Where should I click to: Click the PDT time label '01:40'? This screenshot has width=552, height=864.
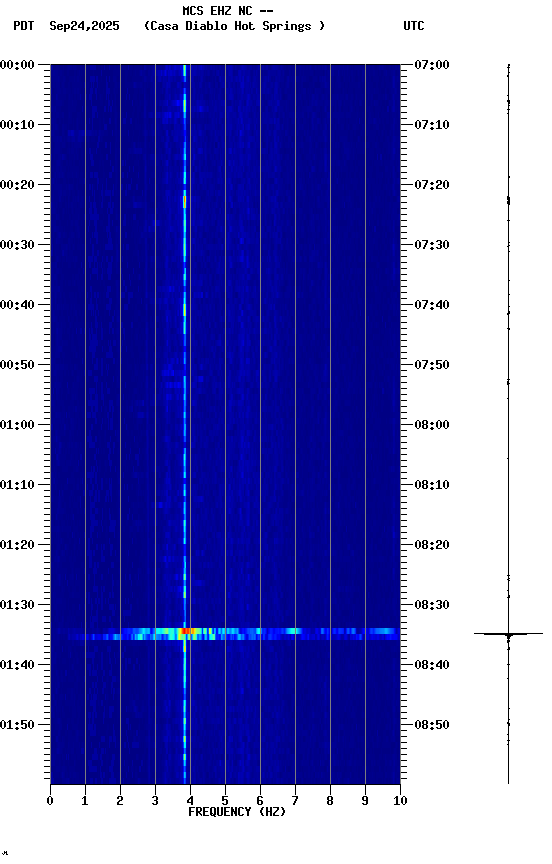coord(17,665)
